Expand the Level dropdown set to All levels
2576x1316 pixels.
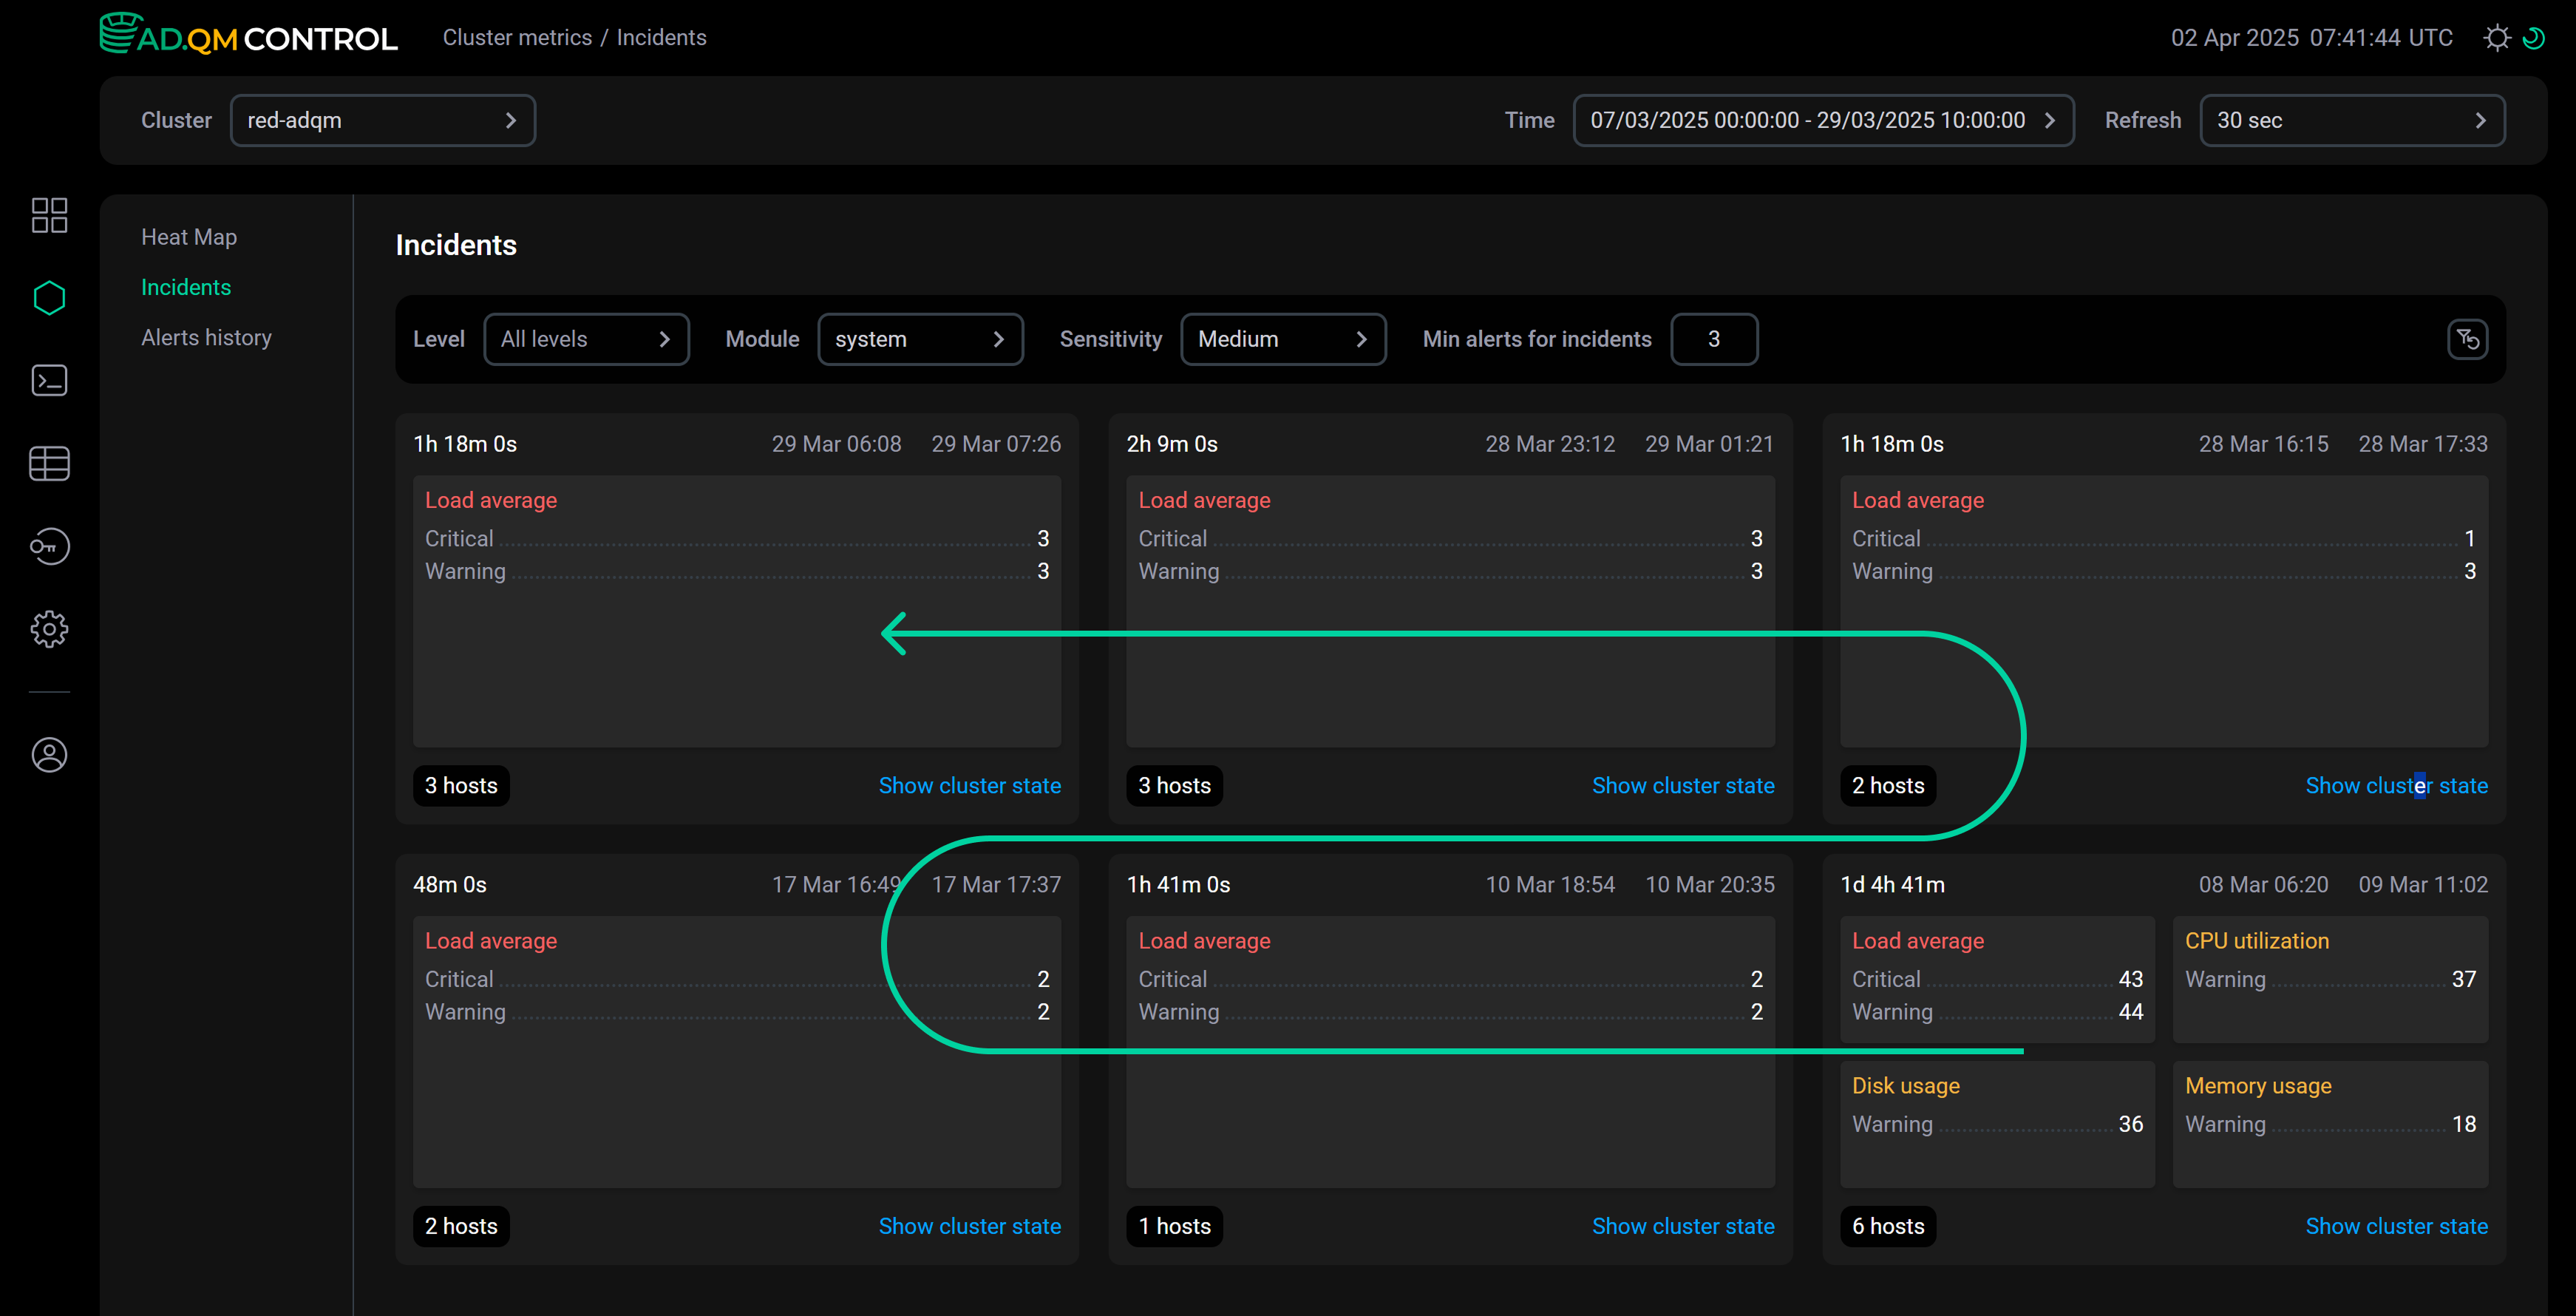tap(586, 339)
